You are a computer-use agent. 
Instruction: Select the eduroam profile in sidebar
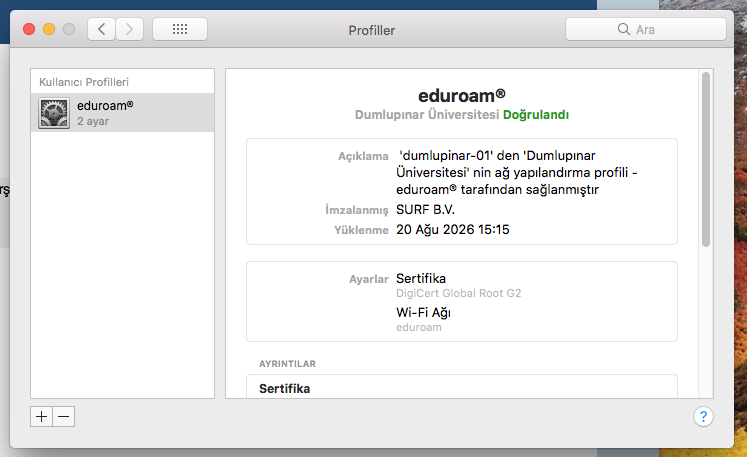[122, 113]
